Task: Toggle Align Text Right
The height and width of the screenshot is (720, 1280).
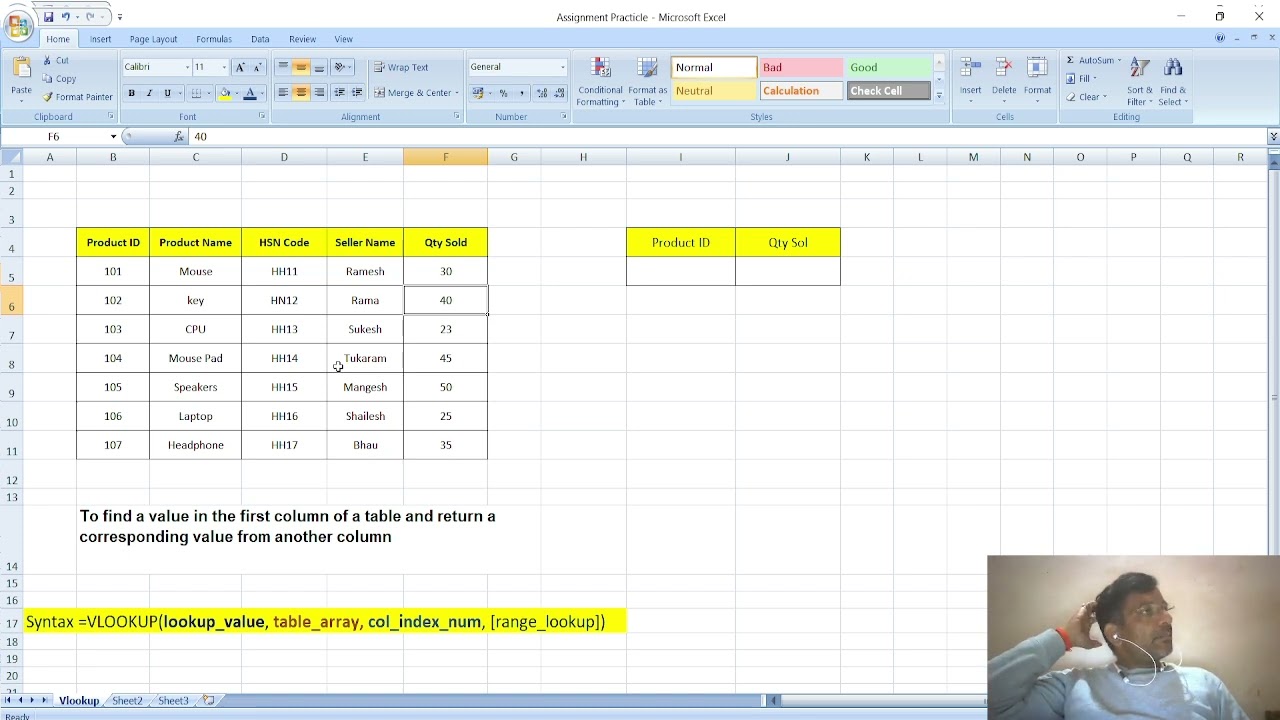Action: (319, 93)
